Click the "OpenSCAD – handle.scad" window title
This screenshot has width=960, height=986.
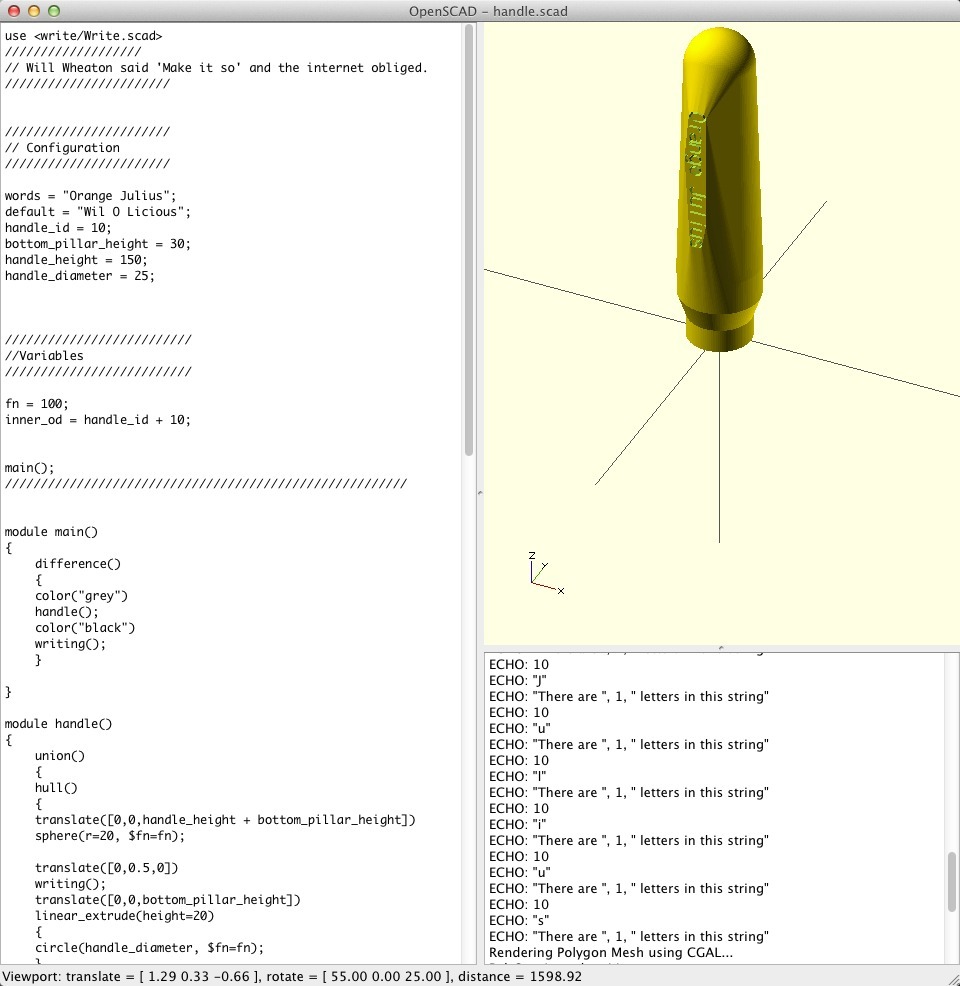489,11
